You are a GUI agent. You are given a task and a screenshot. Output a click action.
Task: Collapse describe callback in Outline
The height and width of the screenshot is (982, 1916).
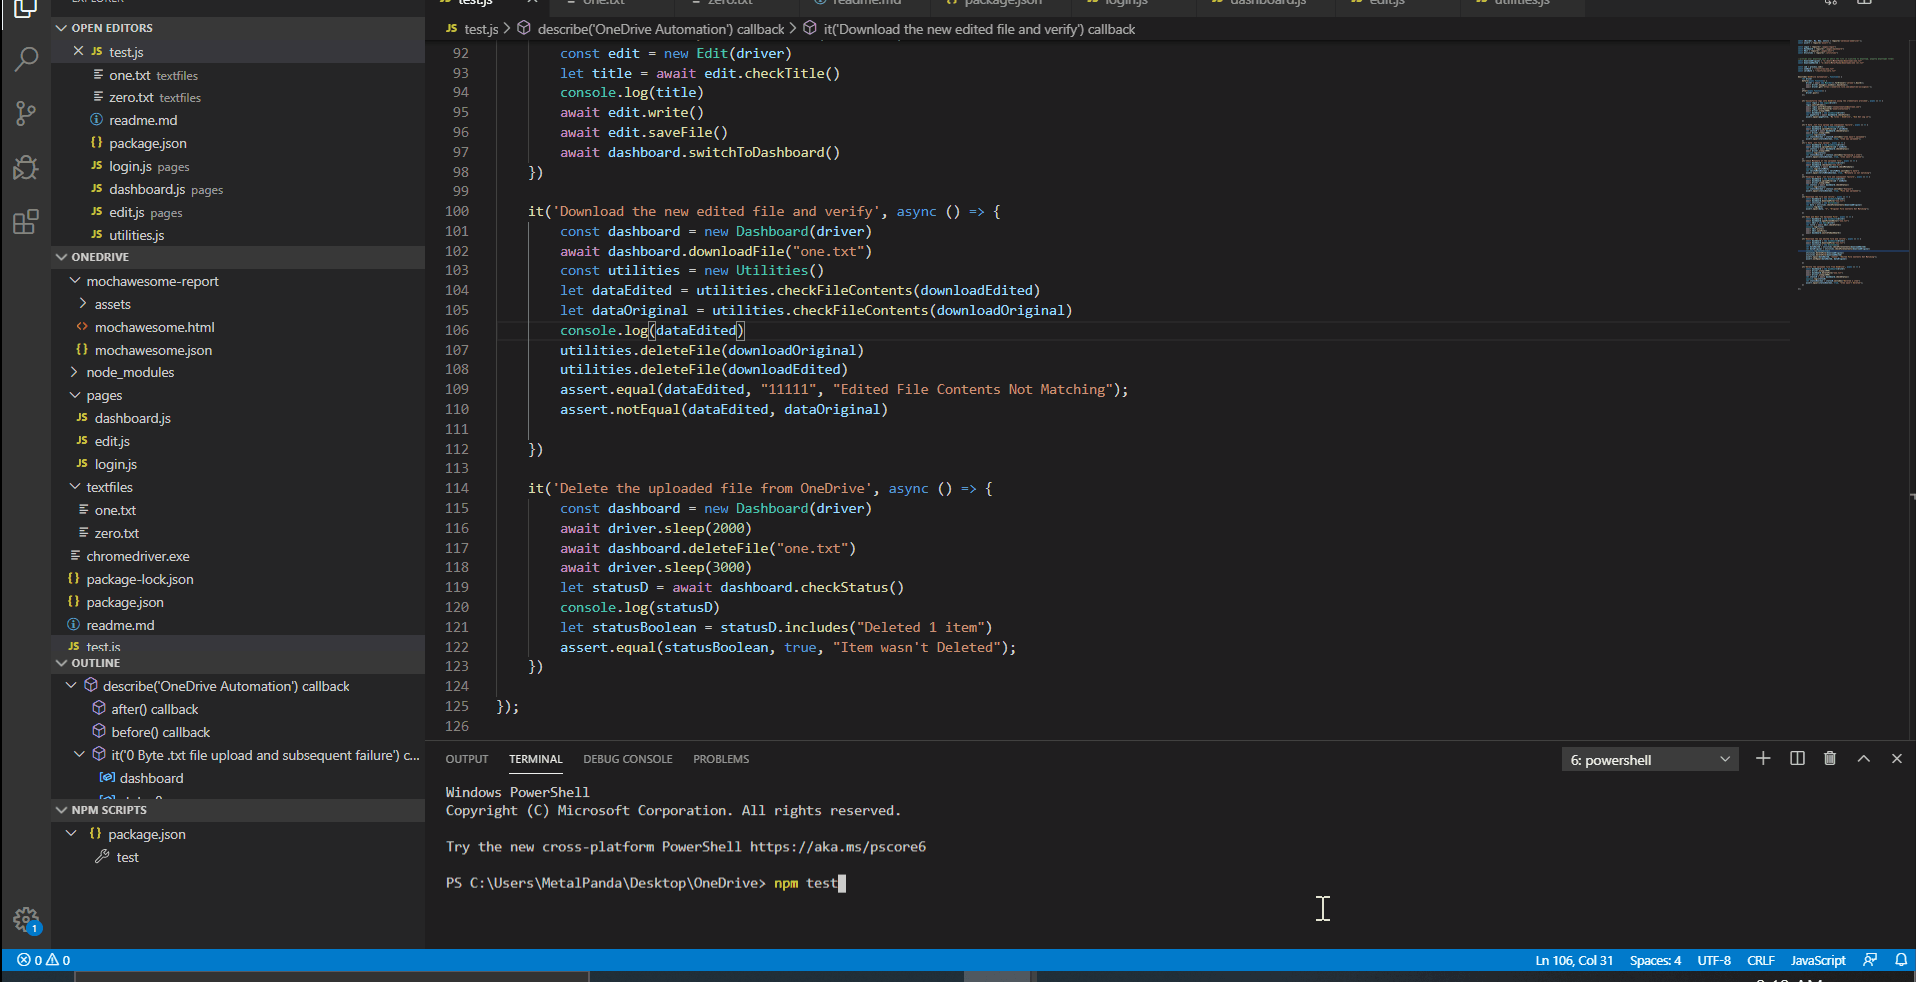71,686
